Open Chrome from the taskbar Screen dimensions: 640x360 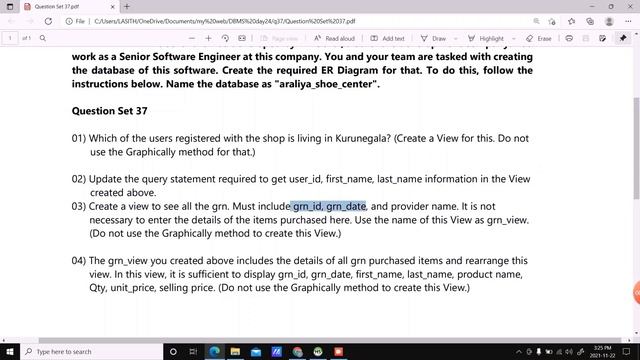click(x=297, y=351)
